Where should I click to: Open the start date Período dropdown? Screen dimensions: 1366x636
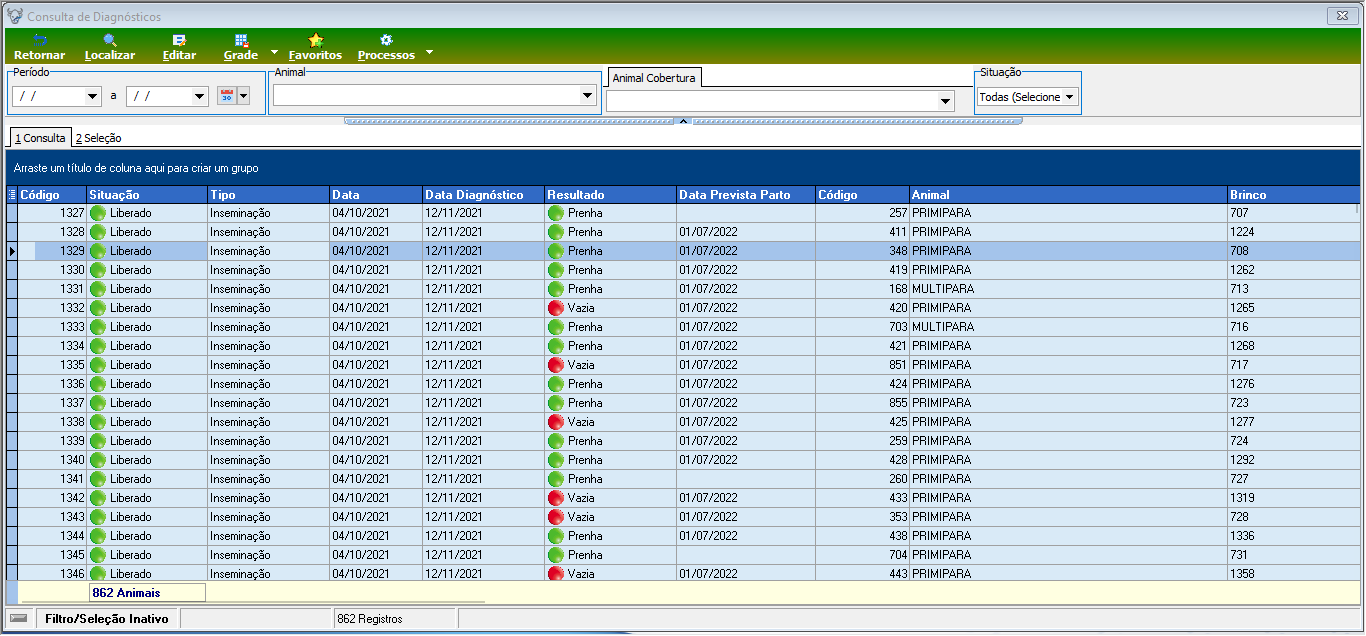click(94, 96)
